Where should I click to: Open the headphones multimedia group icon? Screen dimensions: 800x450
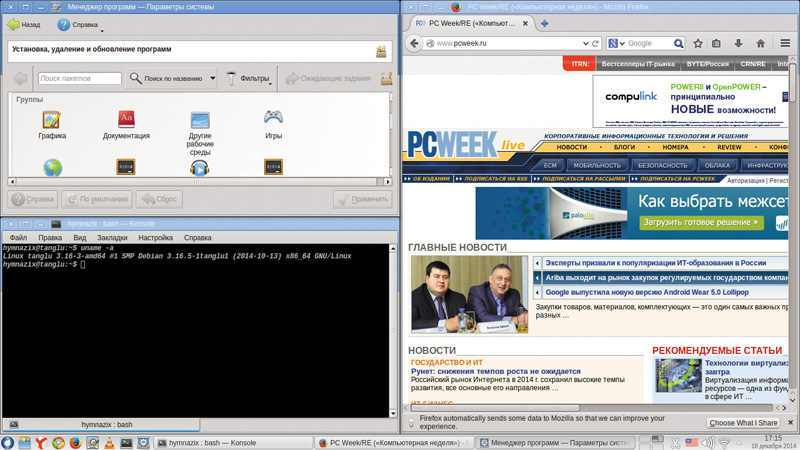click(x=199, y=167)
